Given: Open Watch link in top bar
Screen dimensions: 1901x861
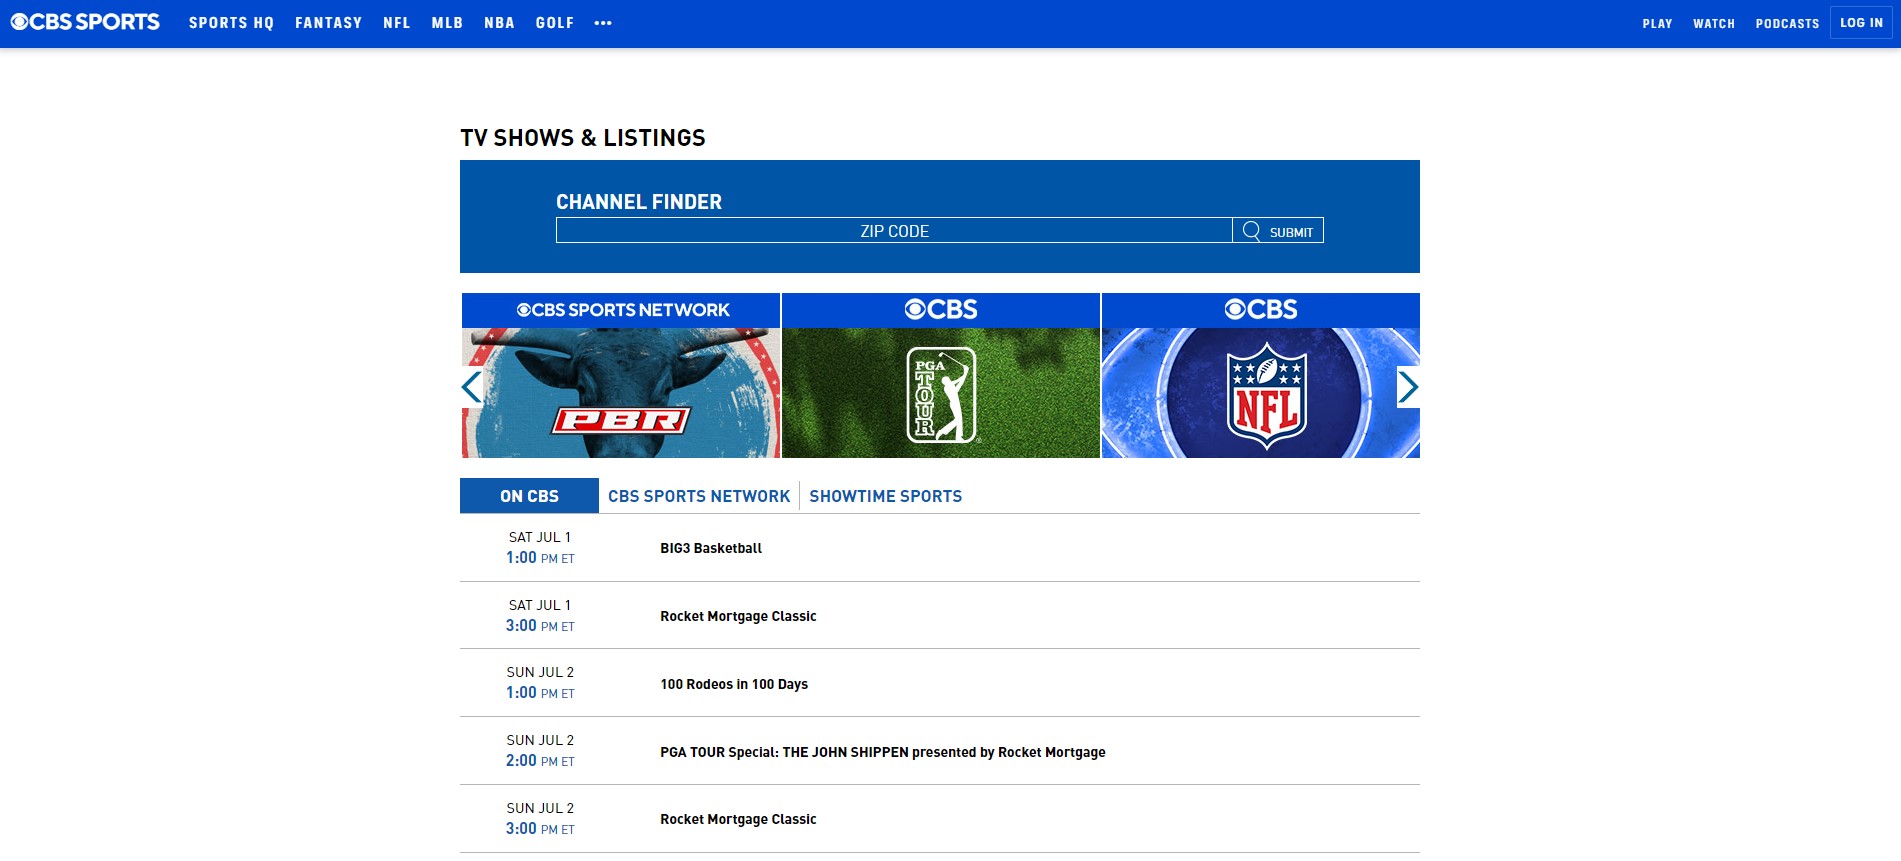Looking at the screenshot, I should point(1714,24).
